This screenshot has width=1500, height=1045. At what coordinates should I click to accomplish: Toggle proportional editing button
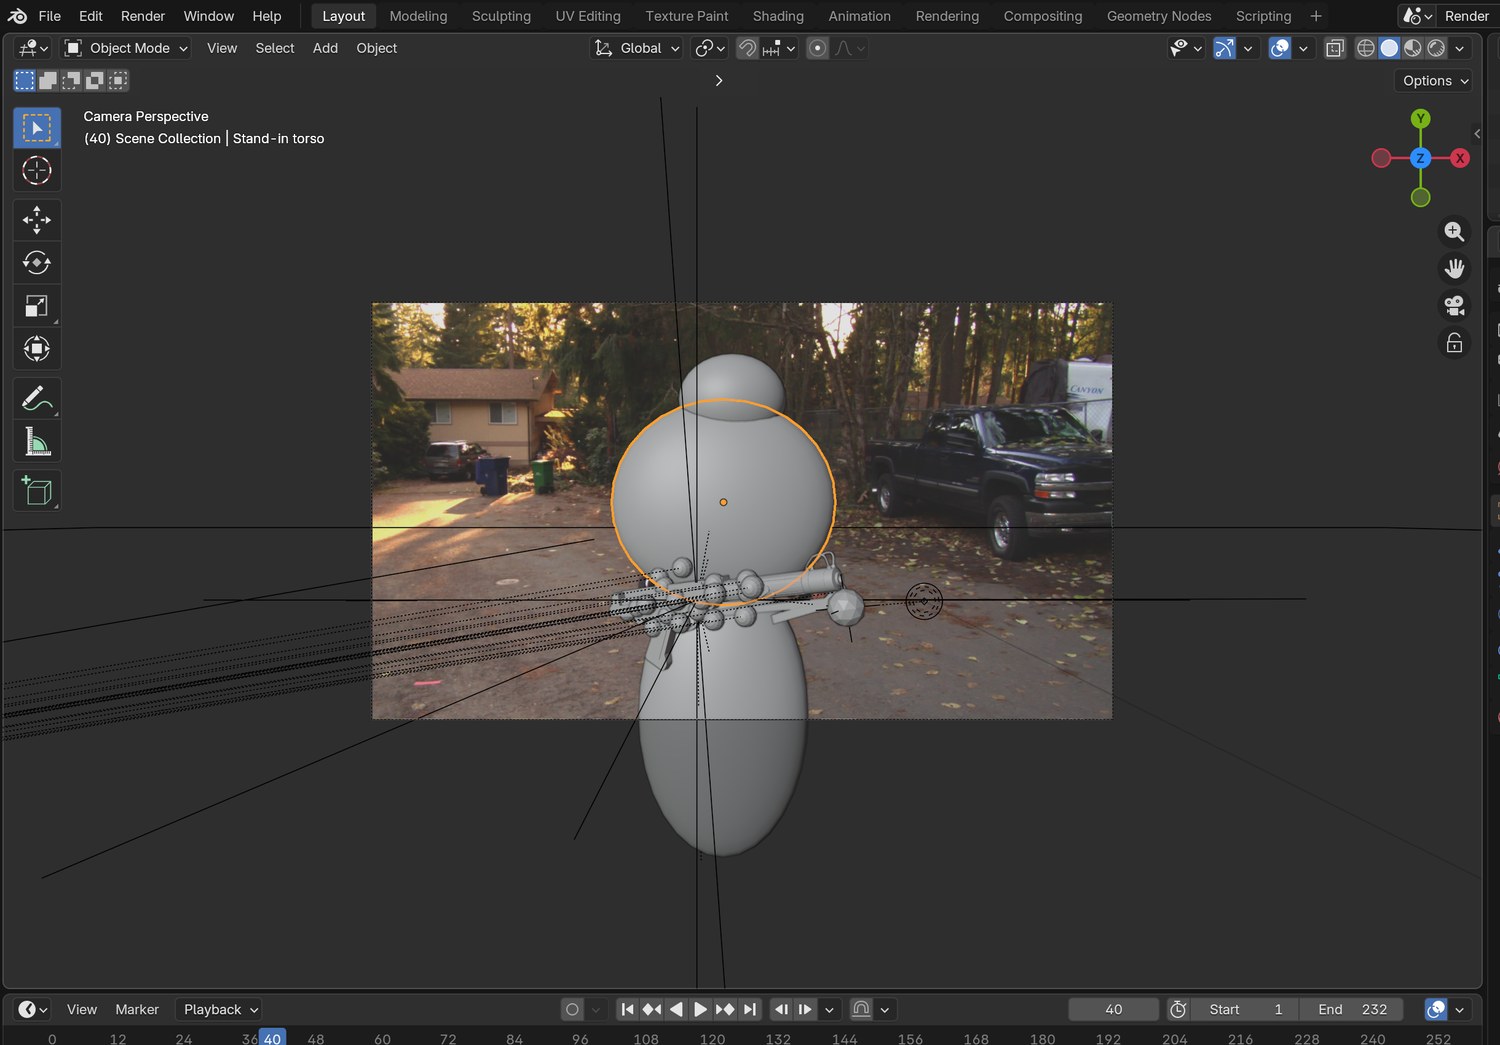point(817,48)
